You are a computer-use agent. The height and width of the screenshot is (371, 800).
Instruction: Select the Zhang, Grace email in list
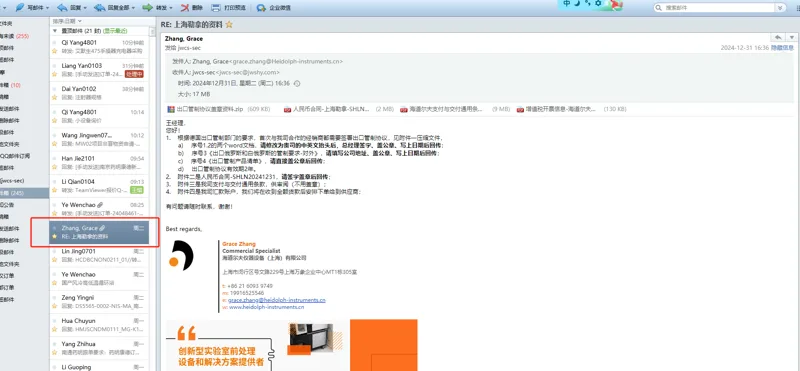tap(99, 232)
